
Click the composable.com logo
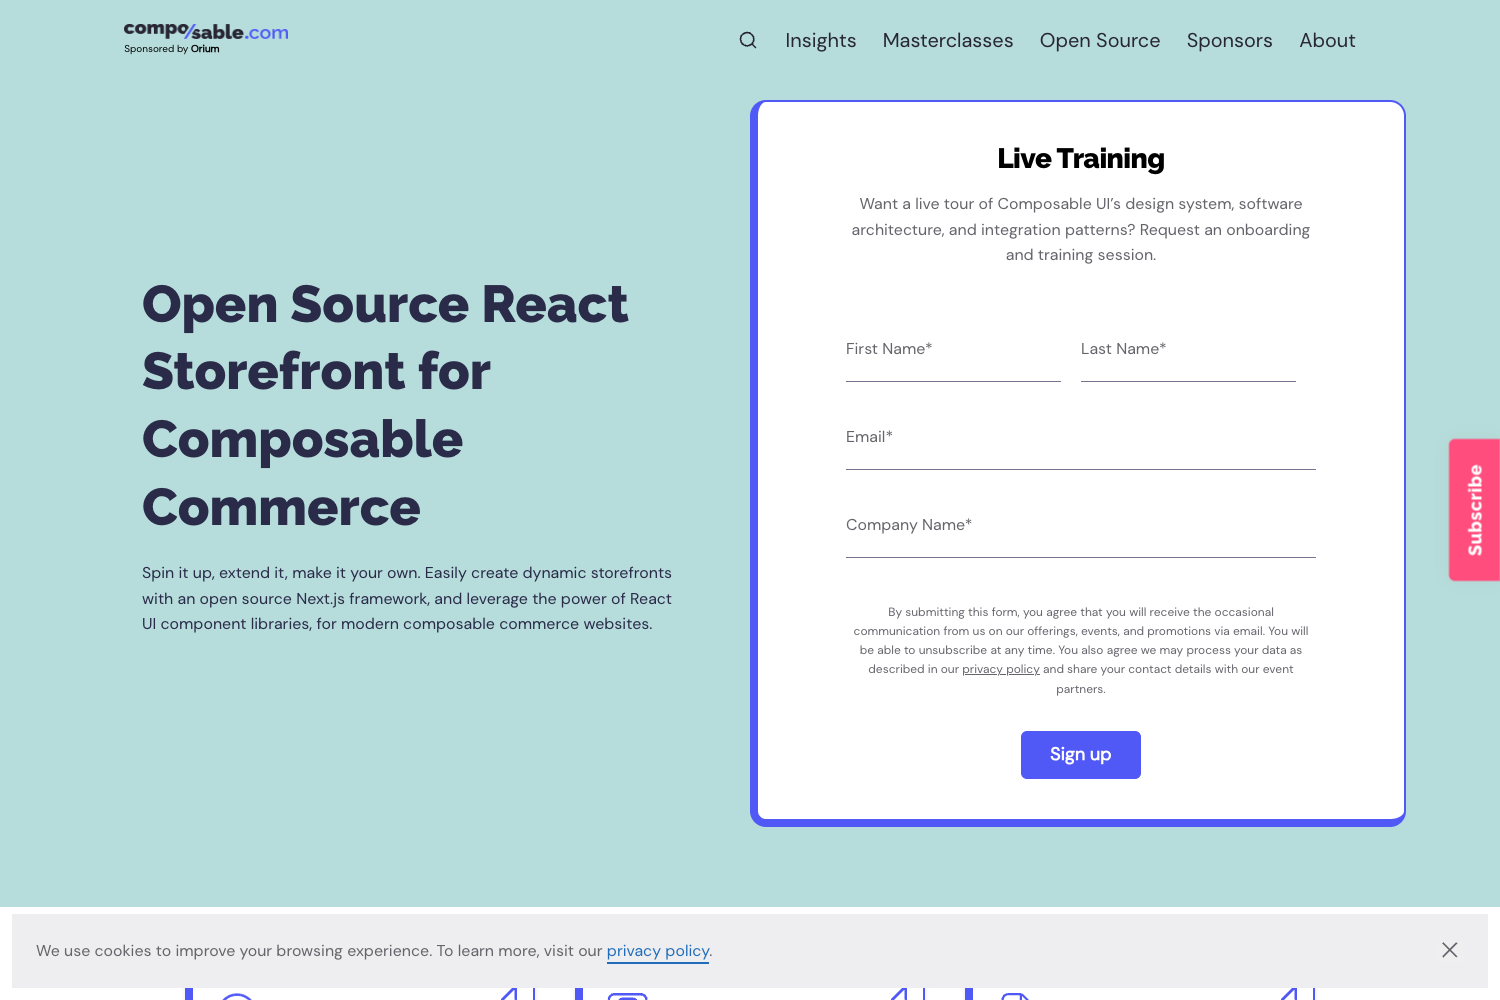205,31
